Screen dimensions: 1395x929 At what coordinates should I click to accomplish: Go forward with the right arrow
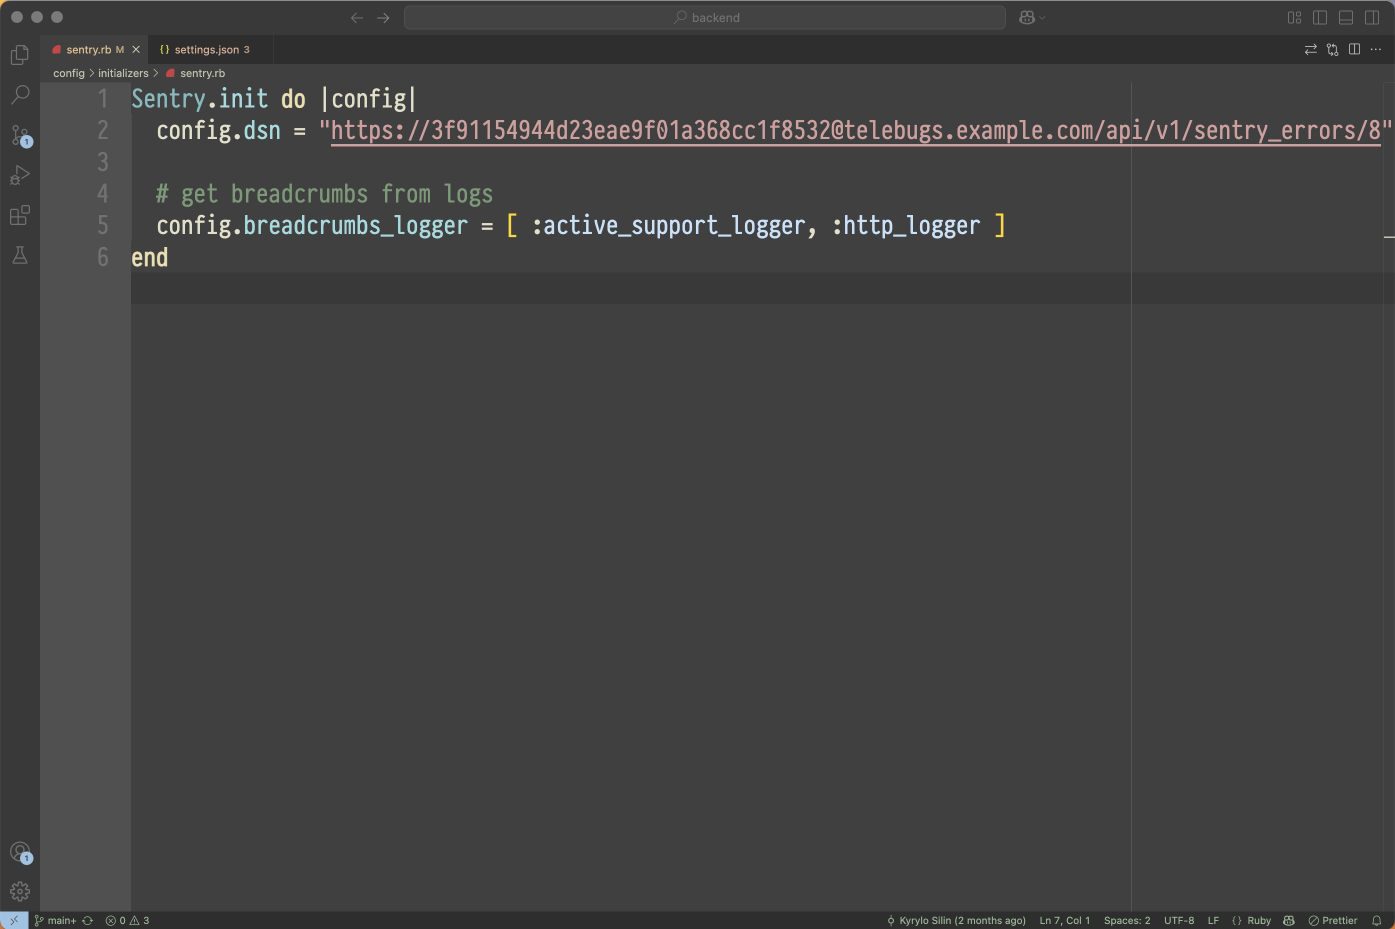coord(383,17)
